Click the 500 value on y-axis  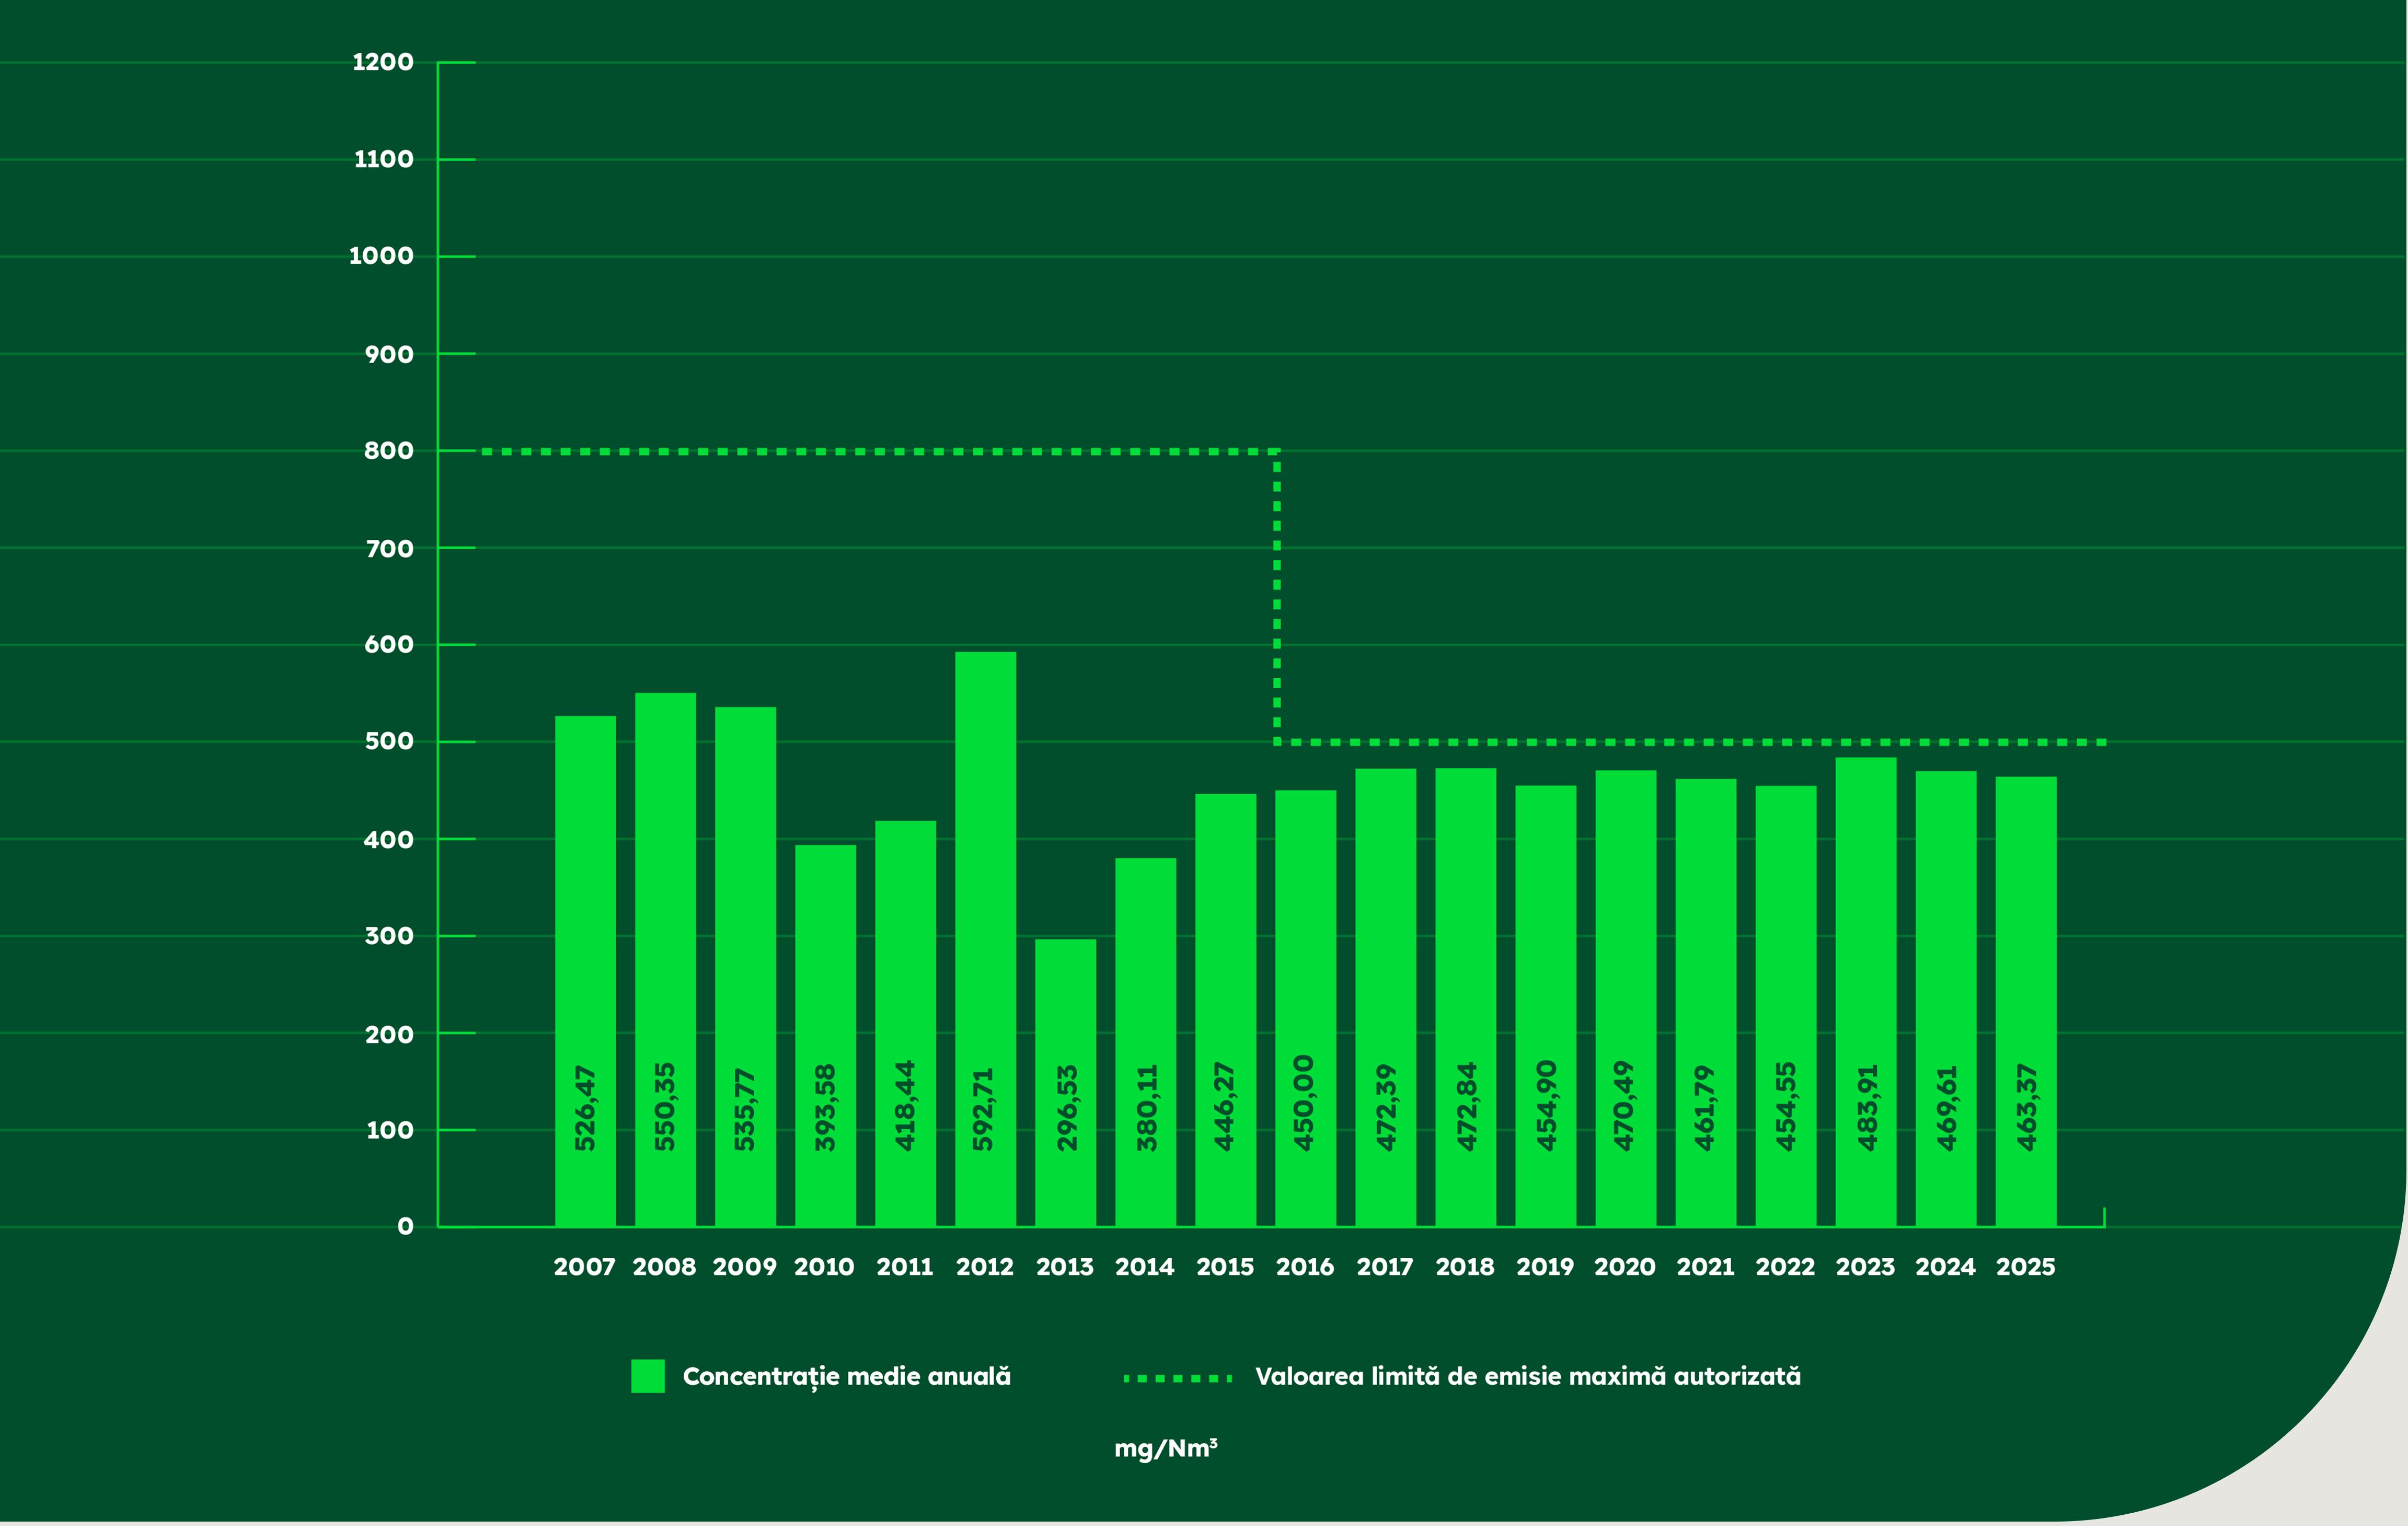click(389, 742)
